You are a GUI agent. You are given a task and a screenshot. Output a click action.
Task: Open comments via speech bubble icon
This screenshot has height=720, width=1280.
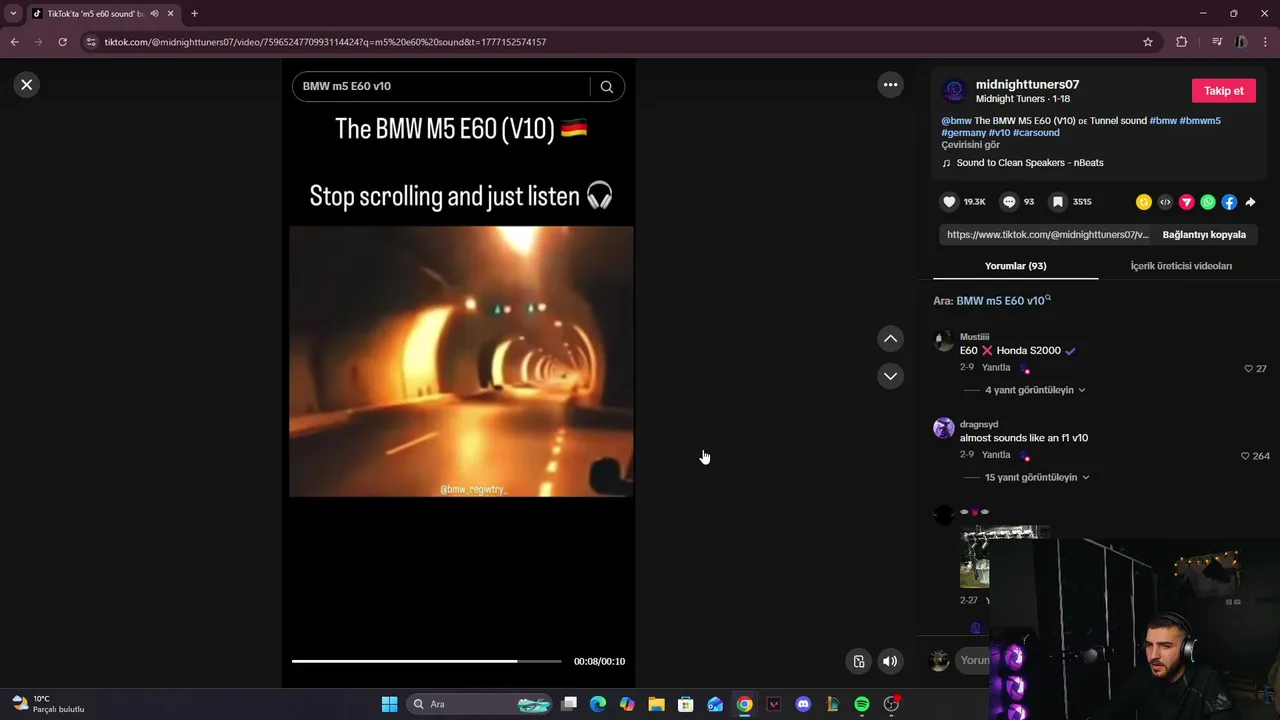click(x=1009, y=202)
